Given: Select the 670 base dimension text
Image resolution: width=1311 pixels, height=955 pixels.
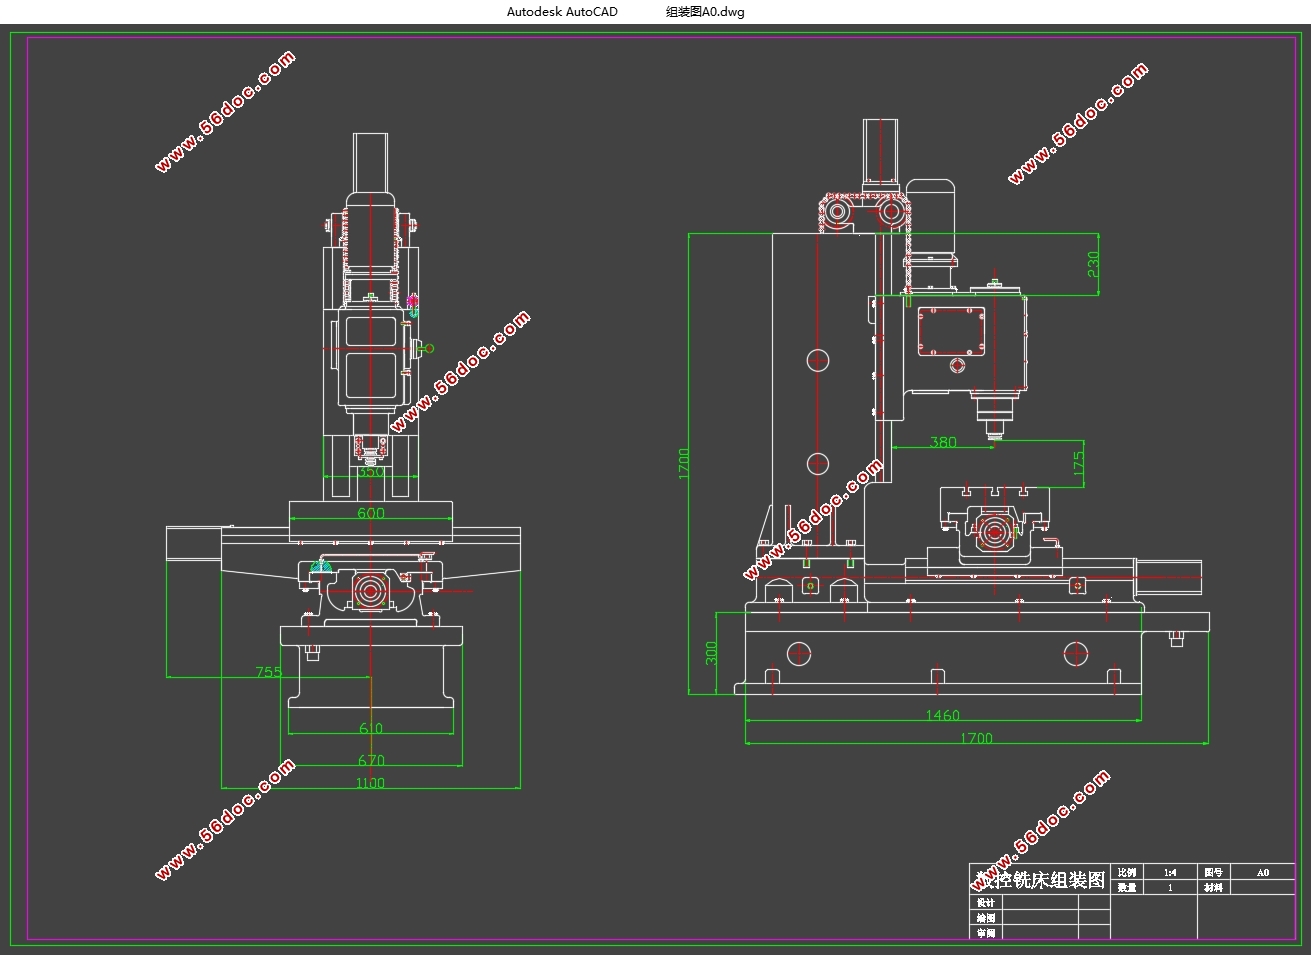Looking at the screenshot, I should [371, 760].
